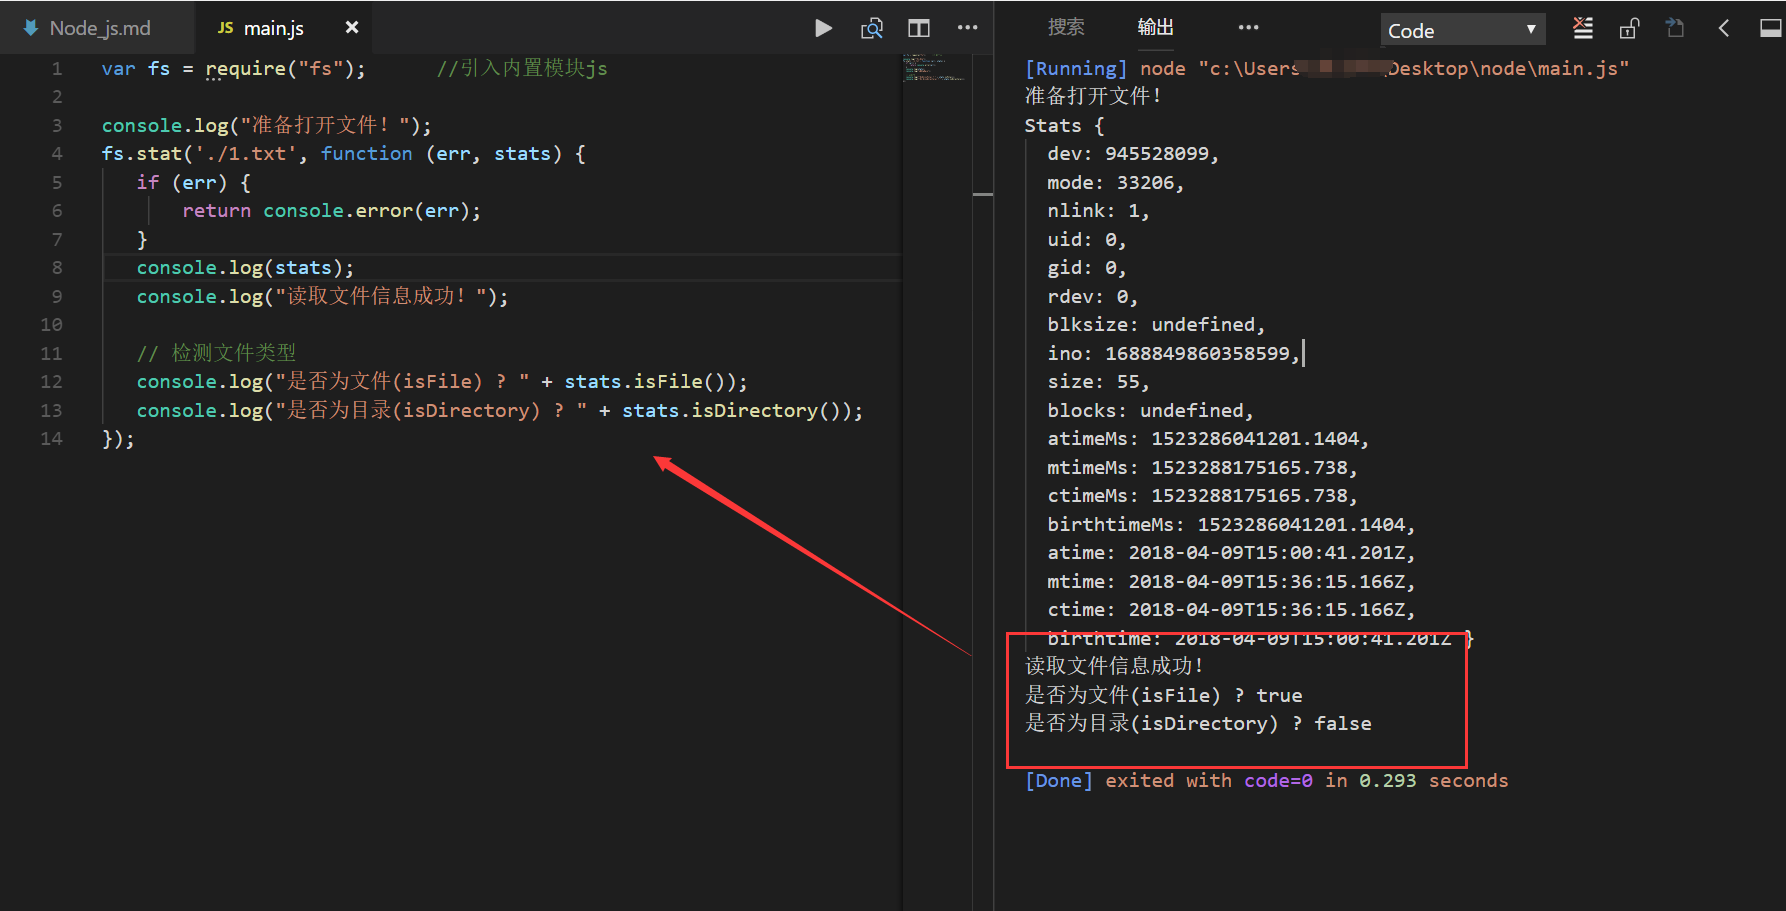
Task: Run the code with the play button
Action: pos(823,28)
